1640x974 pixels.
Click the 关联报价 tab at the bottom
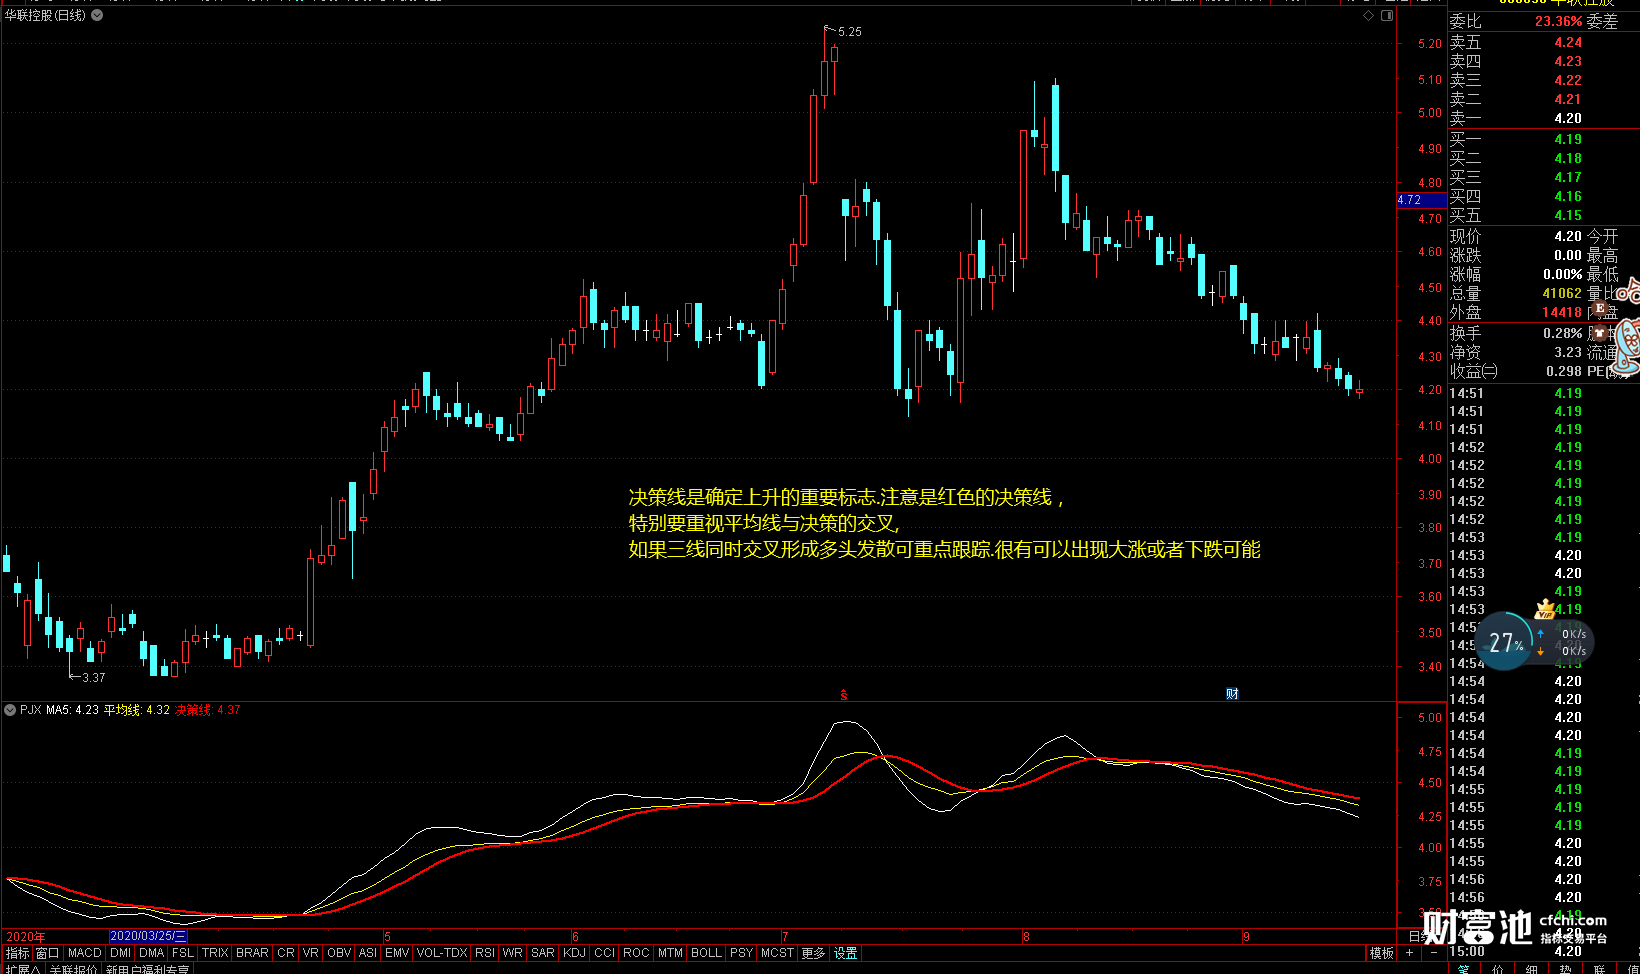pos(74,969)
